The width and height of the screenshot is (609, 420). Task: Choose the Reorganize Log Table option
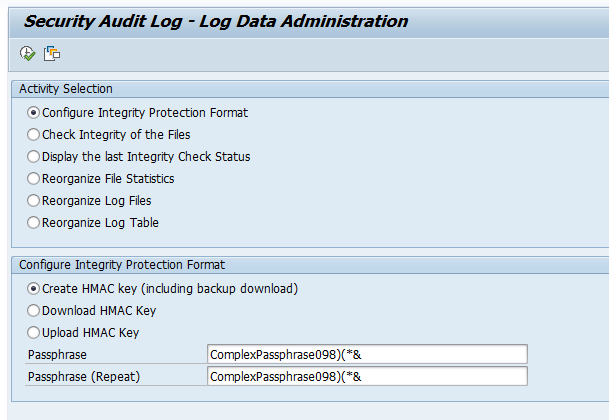click(x=34, y=223)
